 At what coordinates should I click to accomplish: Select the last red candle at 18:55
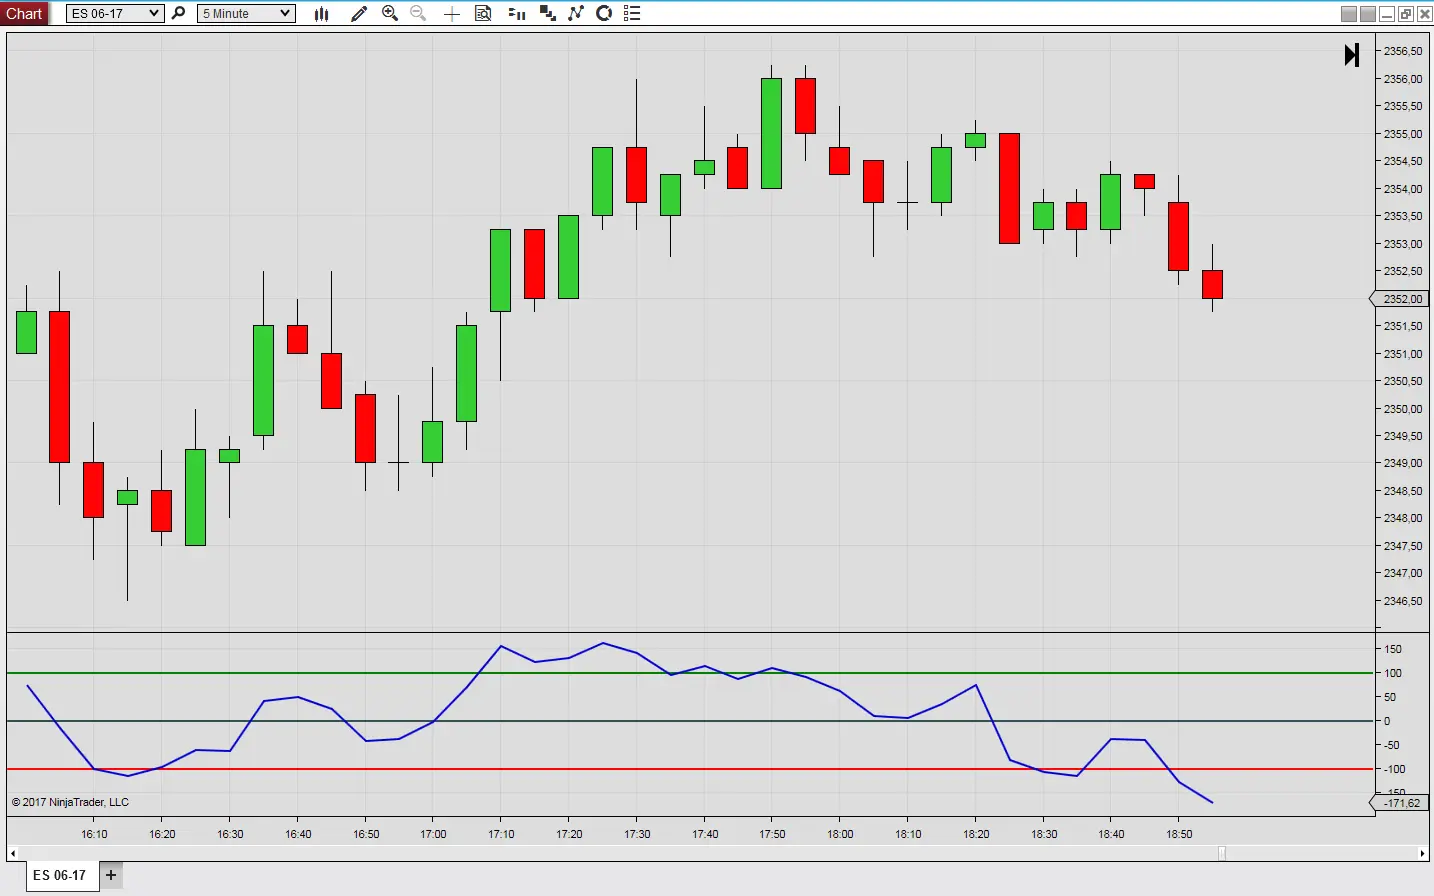(x=1212, y=284)
